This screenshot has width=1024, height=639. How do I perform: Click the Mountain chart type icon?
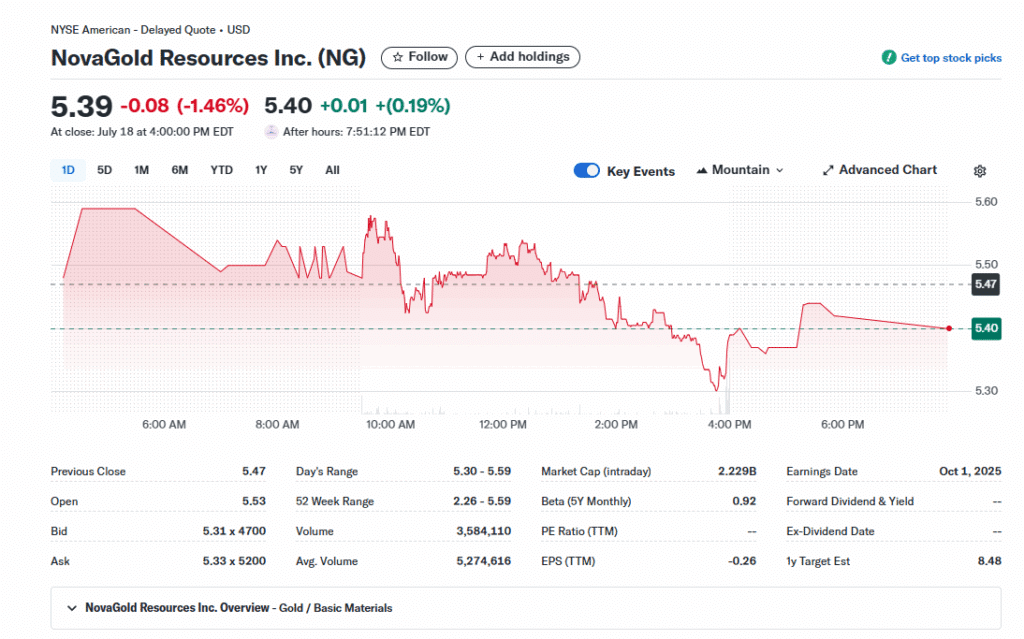(x=702, y=170)
